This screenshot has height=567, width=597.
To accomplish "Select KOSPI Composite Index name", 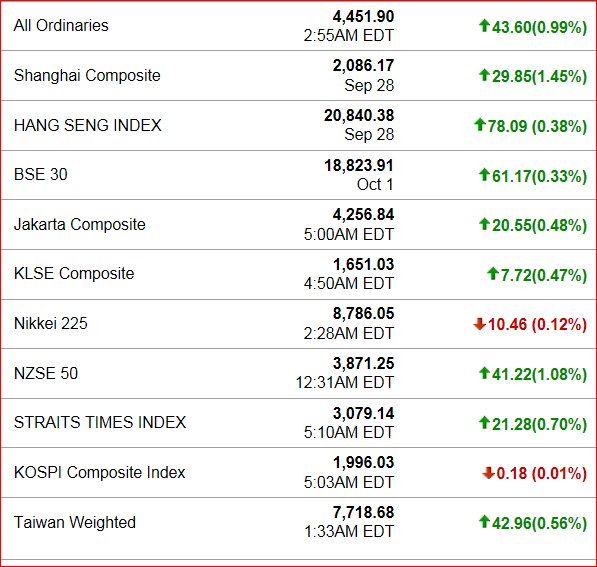I will [99, 473].
